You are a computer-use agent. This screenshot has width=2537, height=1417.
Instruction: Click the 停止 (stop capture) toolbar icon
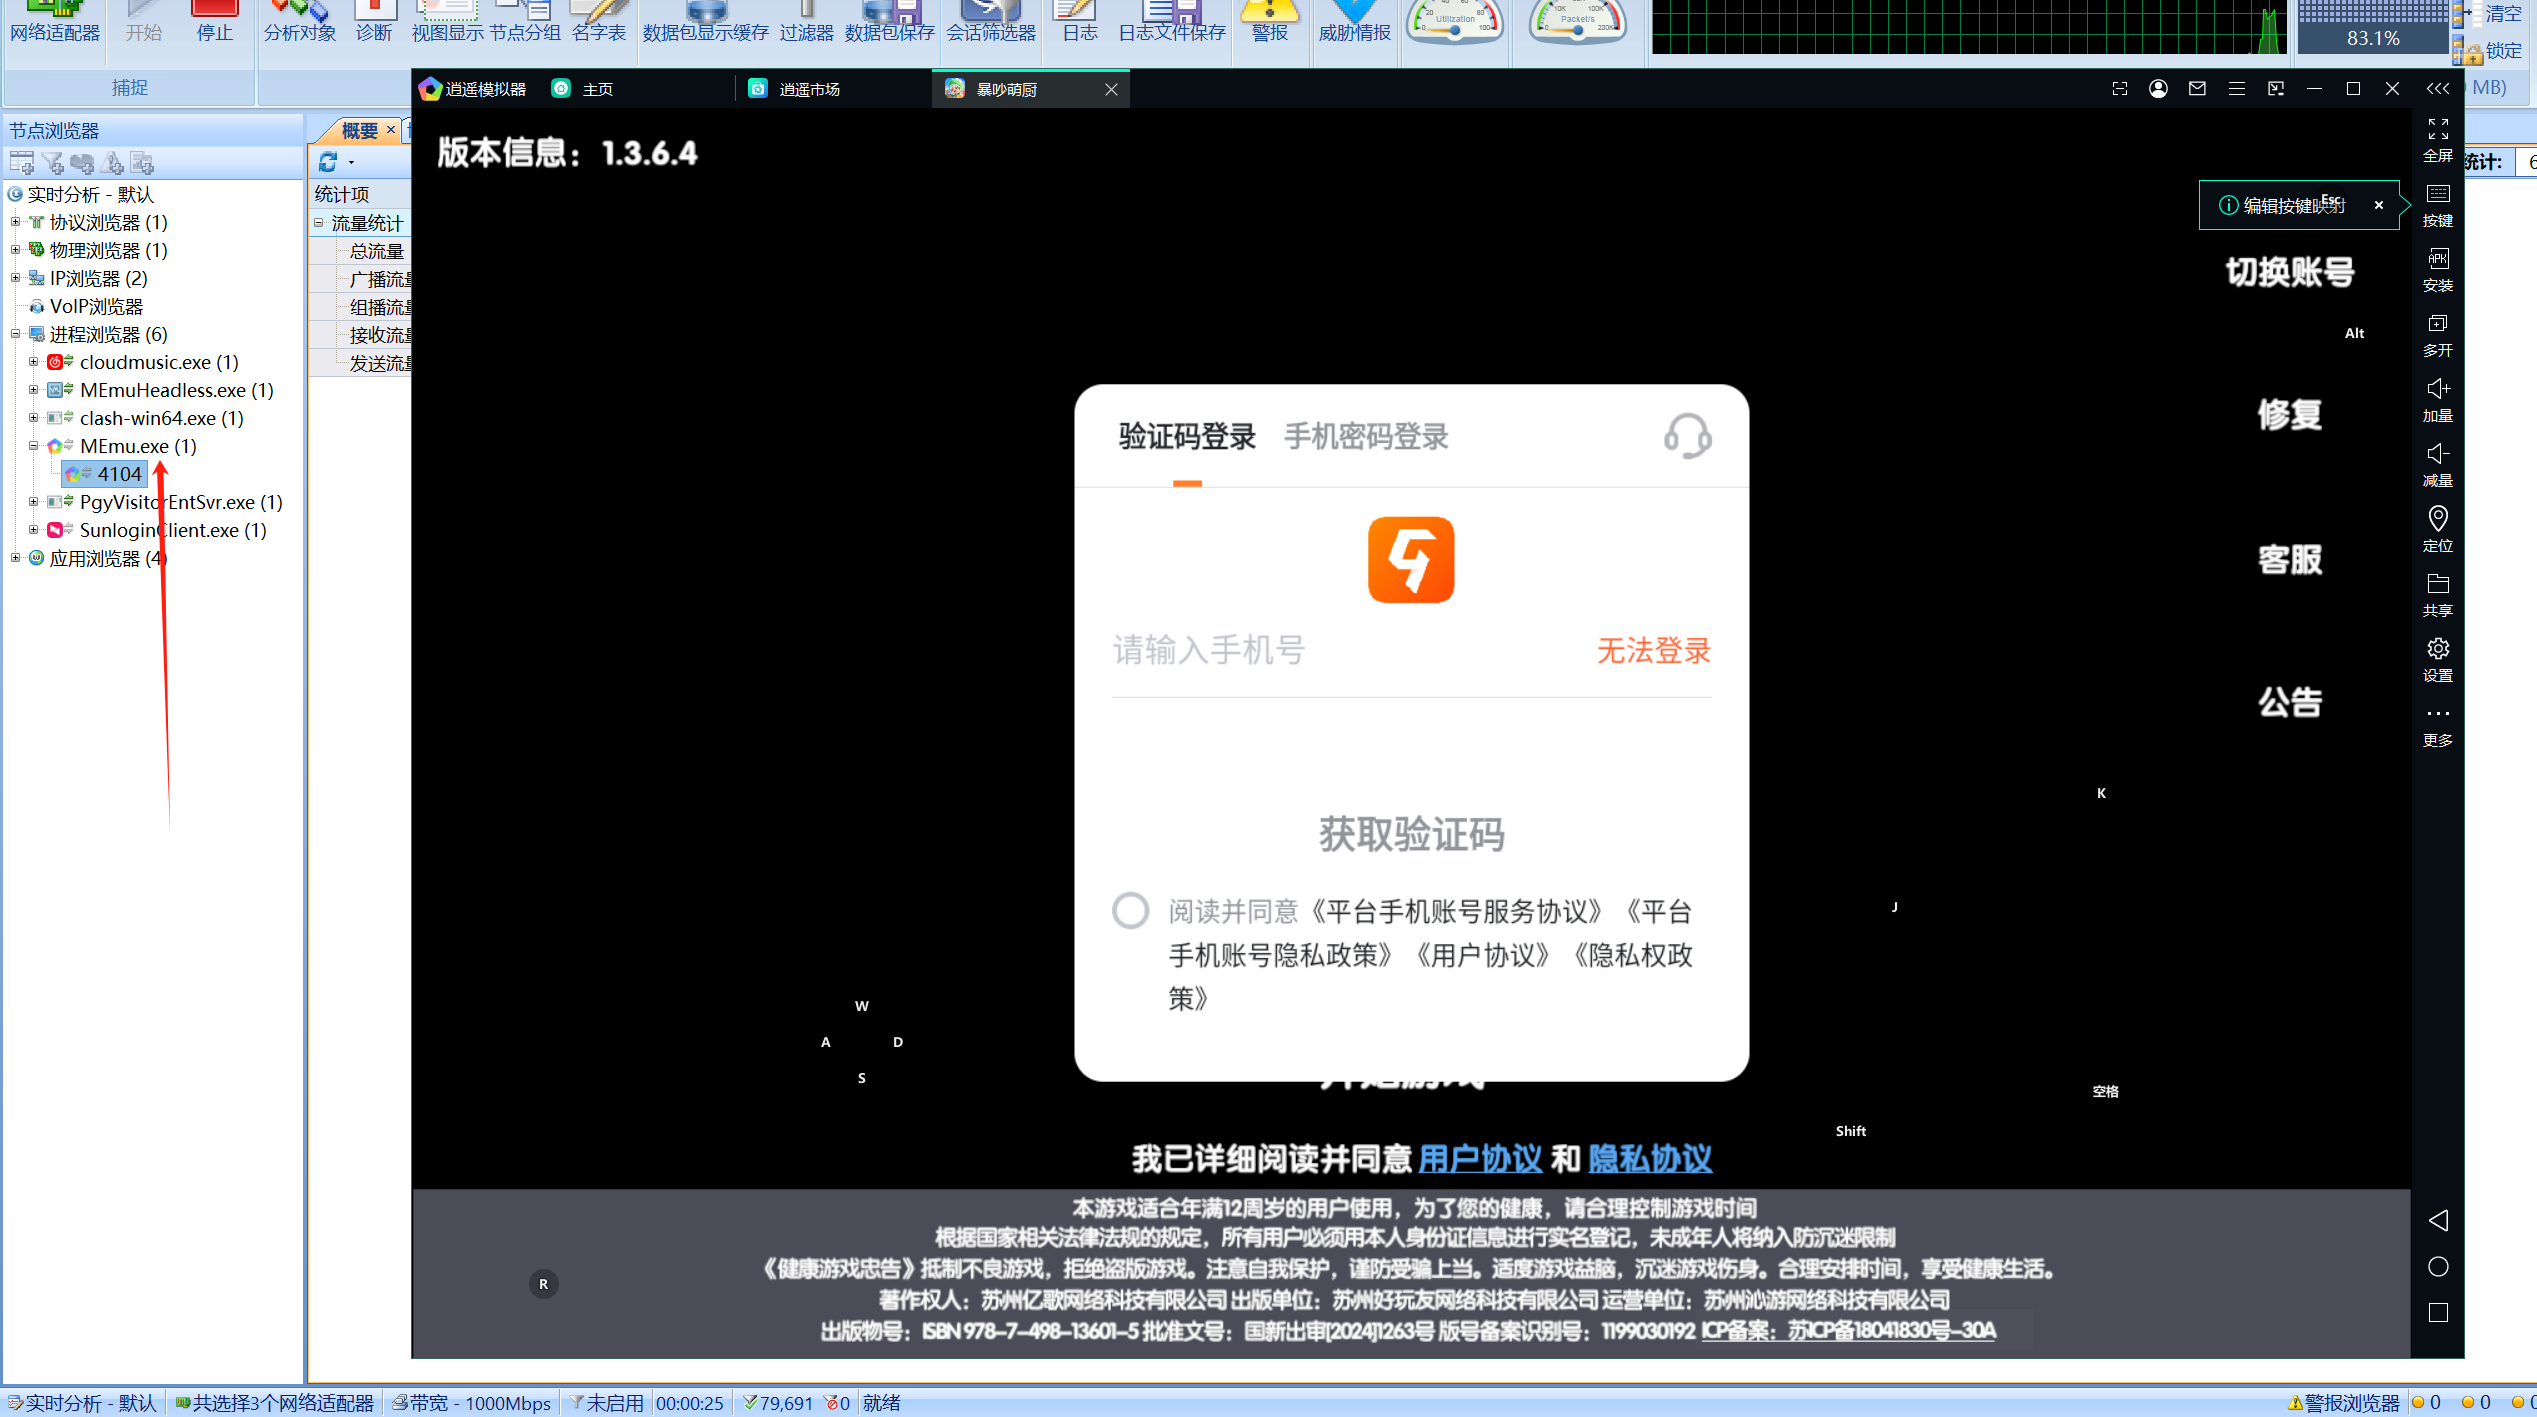(214, 20)
